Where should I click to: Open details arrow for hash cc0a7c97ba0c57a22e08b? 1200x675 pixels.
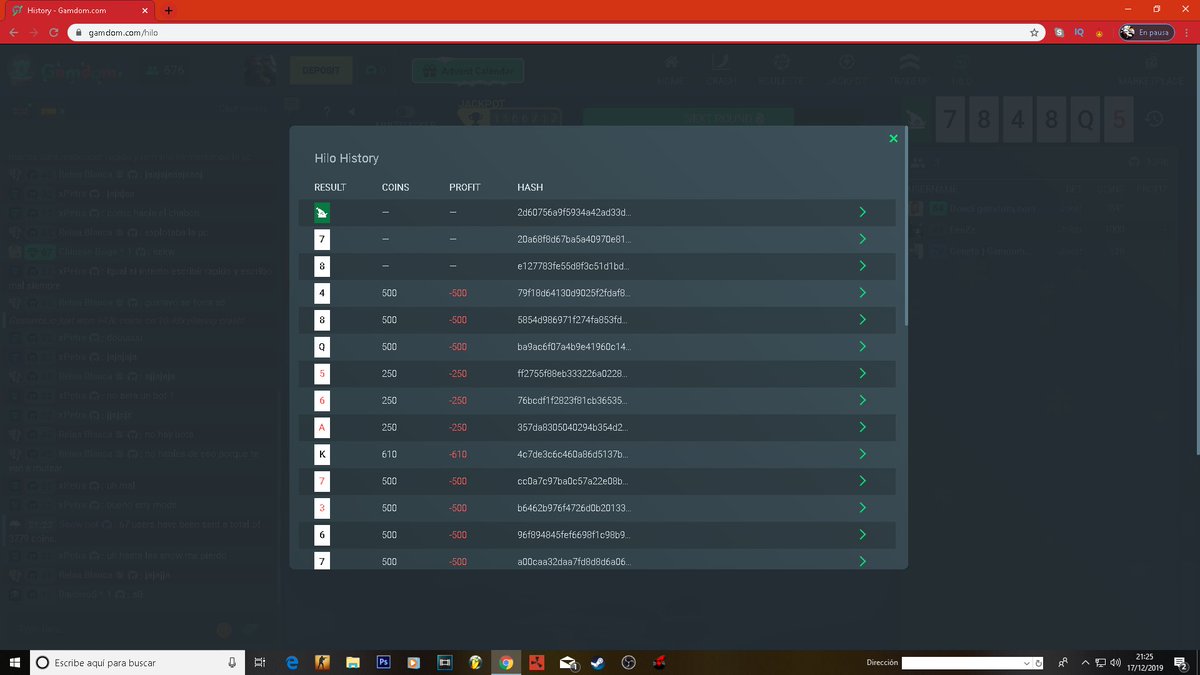(x=862, y=481)
